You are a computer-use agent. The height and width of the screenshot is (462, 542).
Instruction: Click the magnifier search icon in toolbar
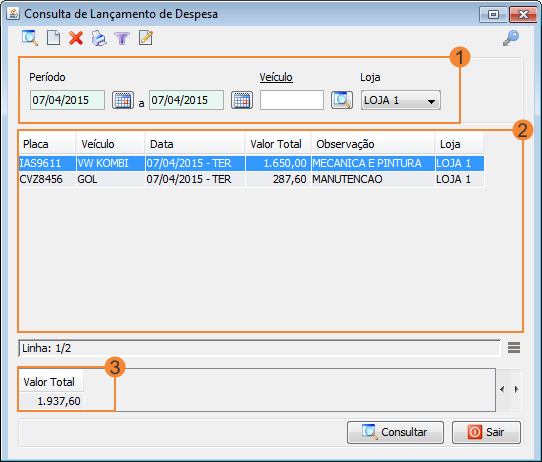point(30,38)
